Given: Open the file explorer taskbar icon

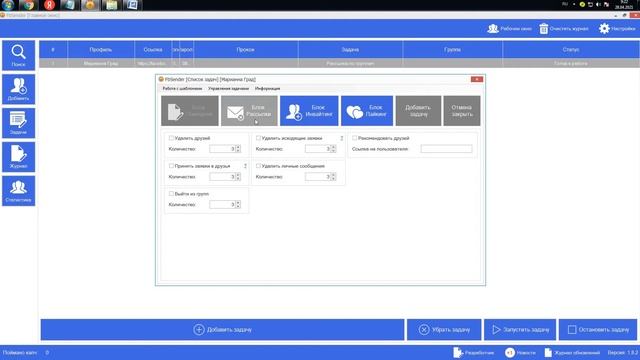Looking at the screenshot, I should [111, 5].
